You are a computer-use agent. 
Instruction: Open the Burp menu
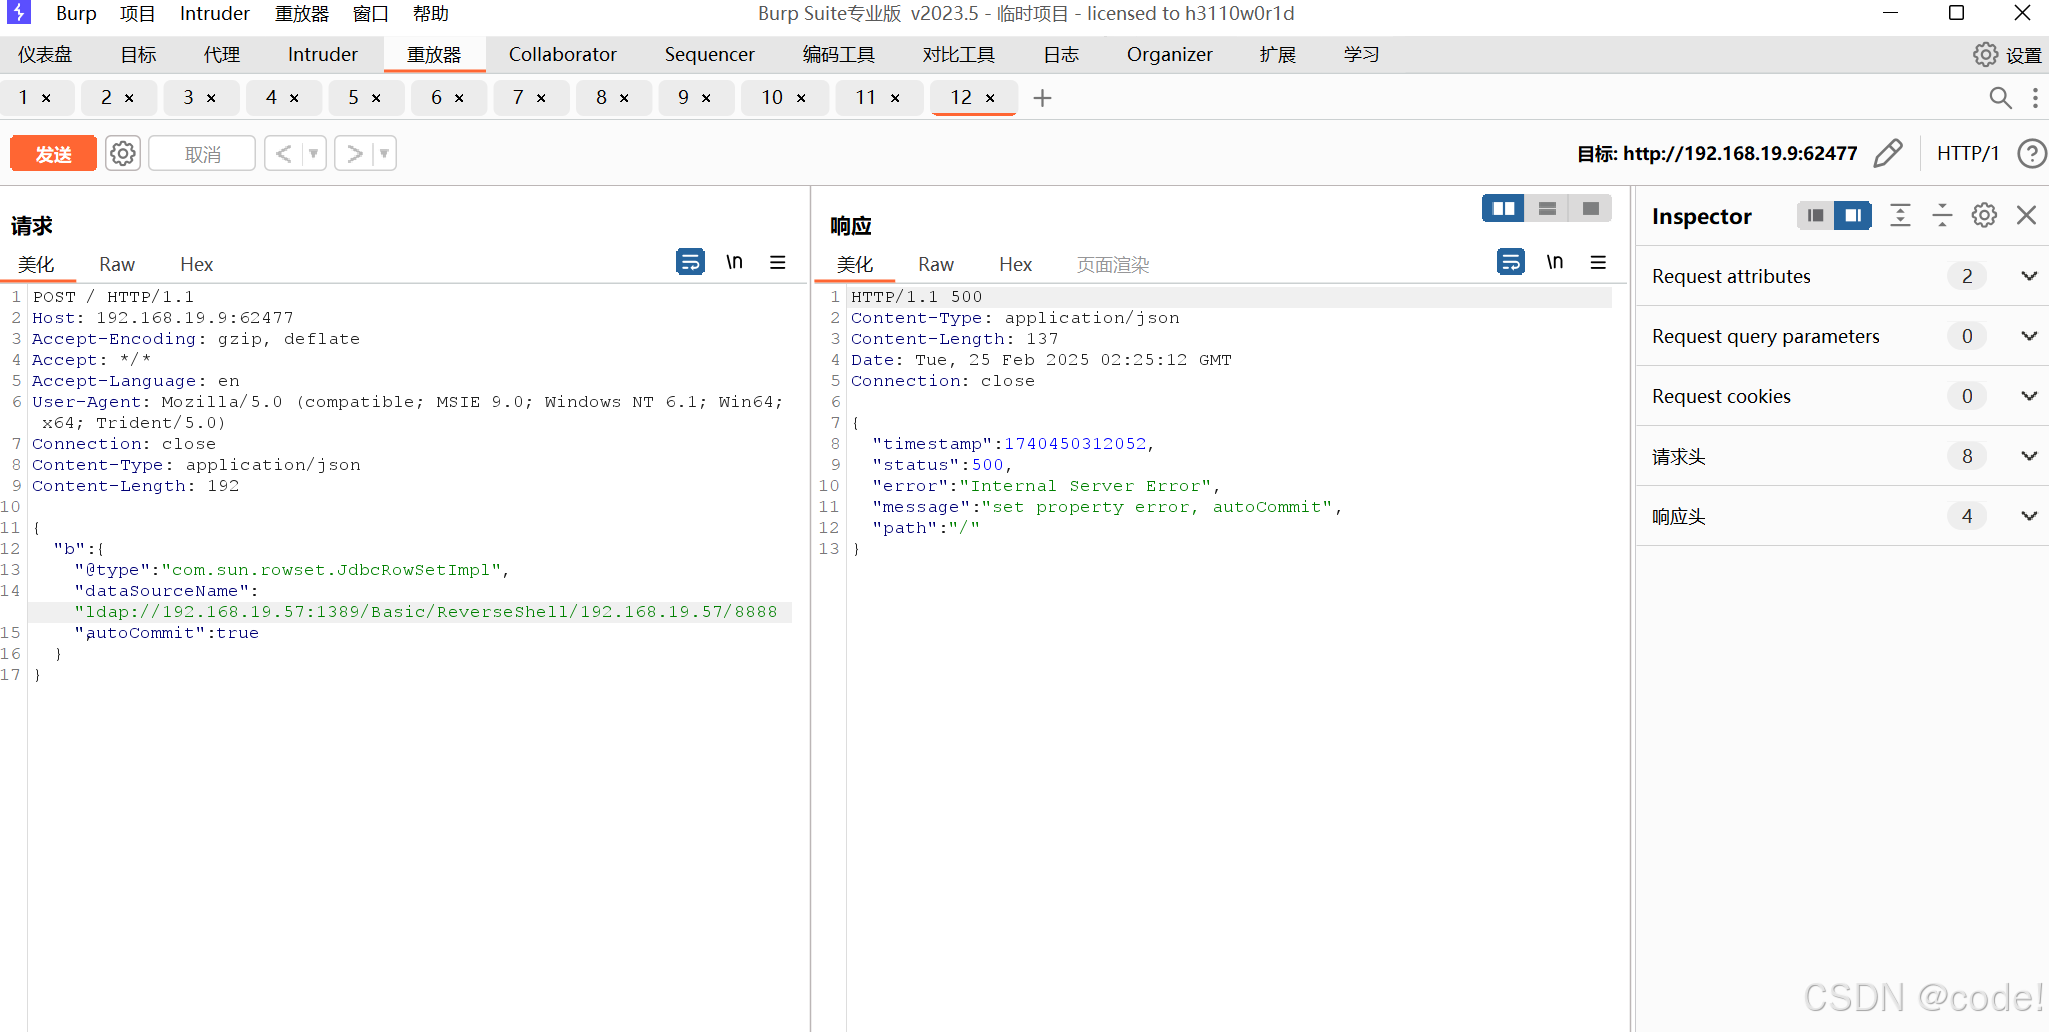click(x=76, y=14)
